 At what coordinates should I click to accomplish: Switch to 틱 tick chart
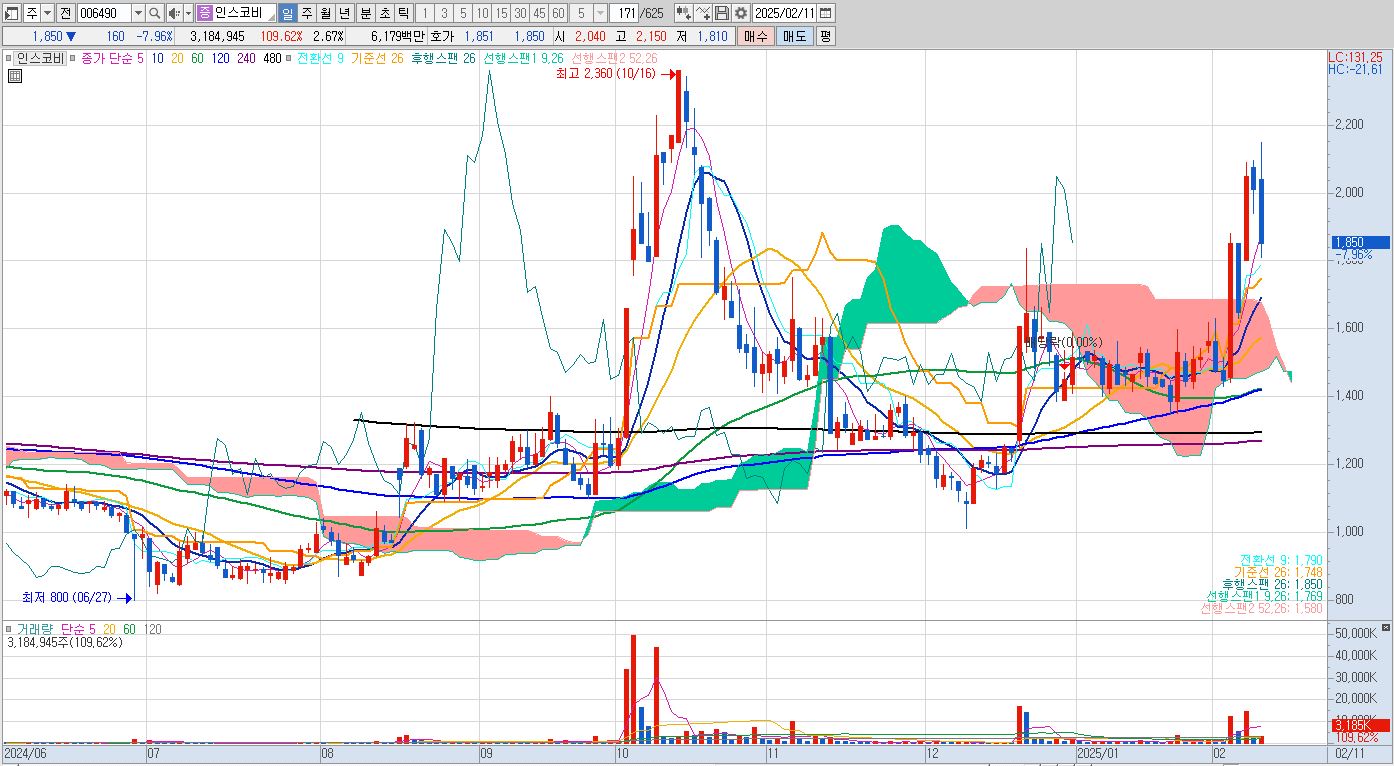click(402, 13)
